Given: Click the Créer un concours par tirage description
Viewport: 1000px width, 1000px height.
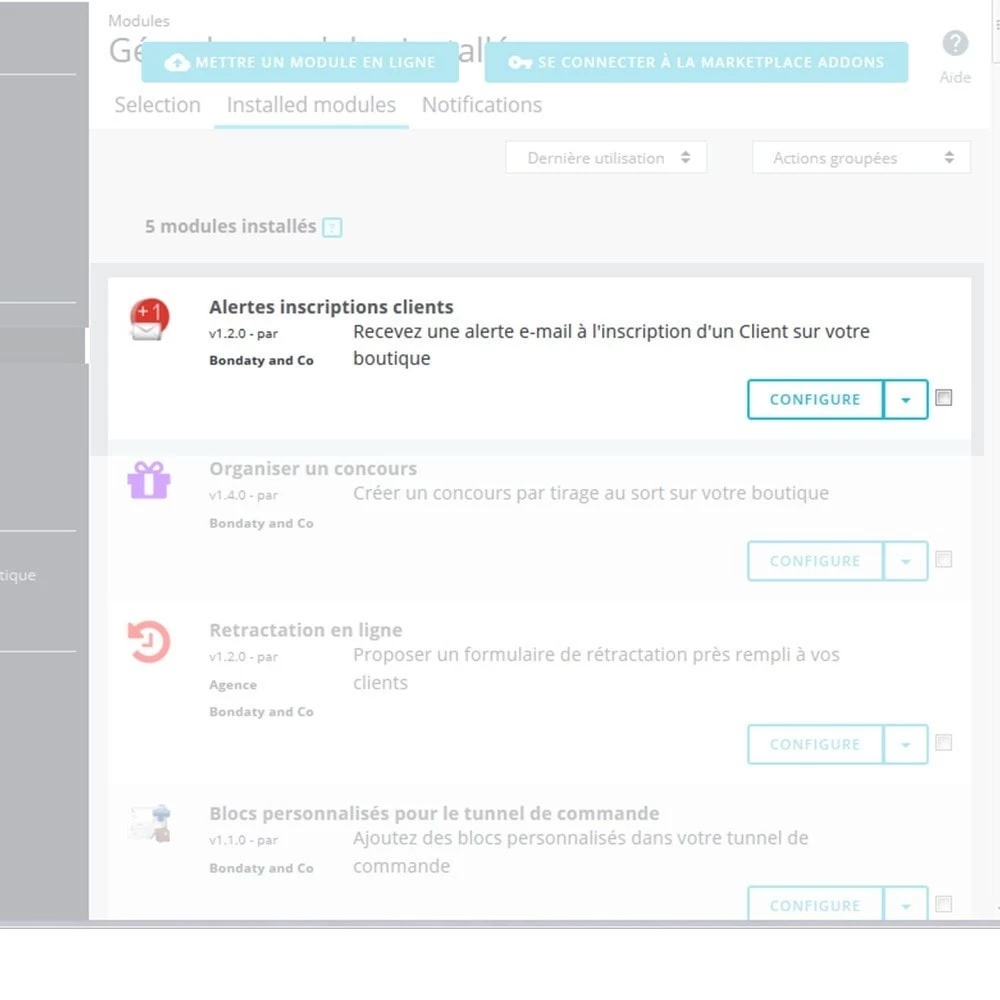Looking at the screenshot, I should point(591,493).
